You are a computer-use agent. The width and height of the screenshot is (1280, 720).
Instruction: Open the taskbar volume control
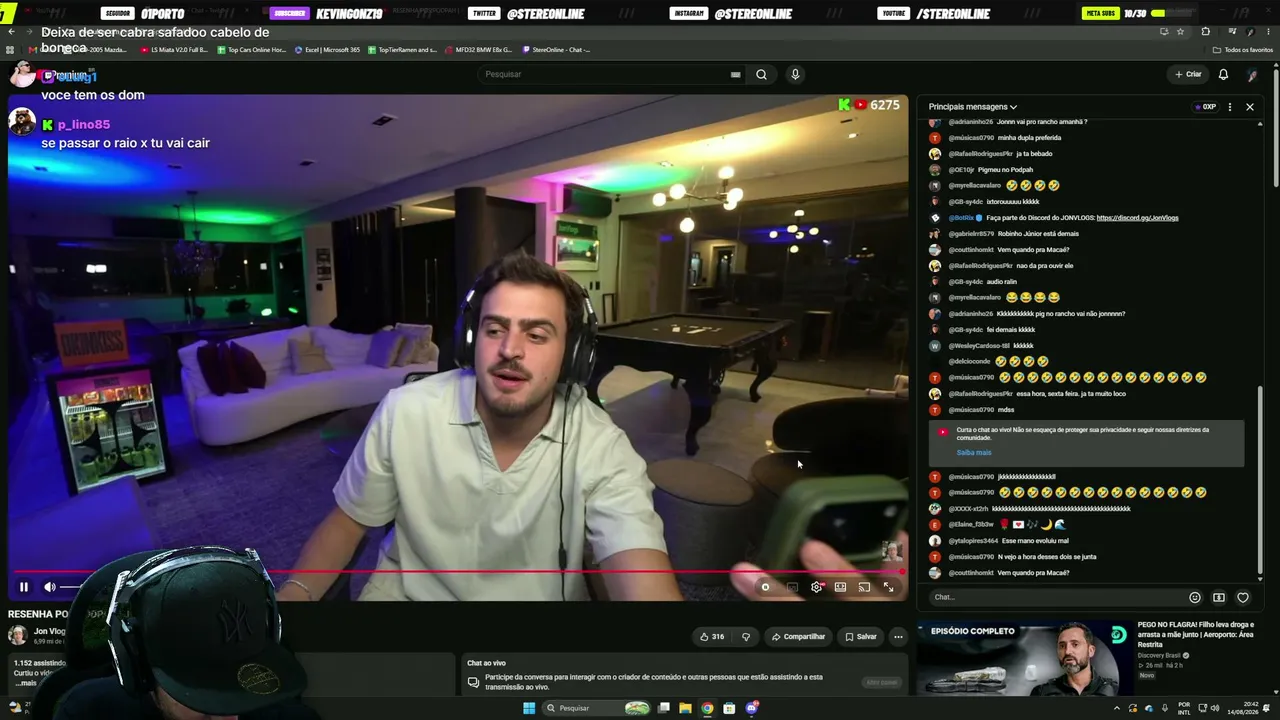(x=1215, y=708)
